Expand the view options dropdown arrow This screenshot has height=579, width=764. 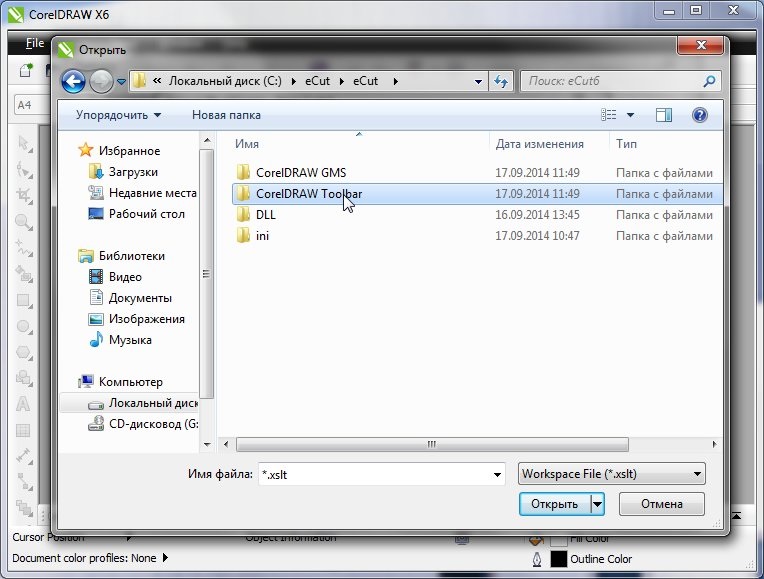630,115
